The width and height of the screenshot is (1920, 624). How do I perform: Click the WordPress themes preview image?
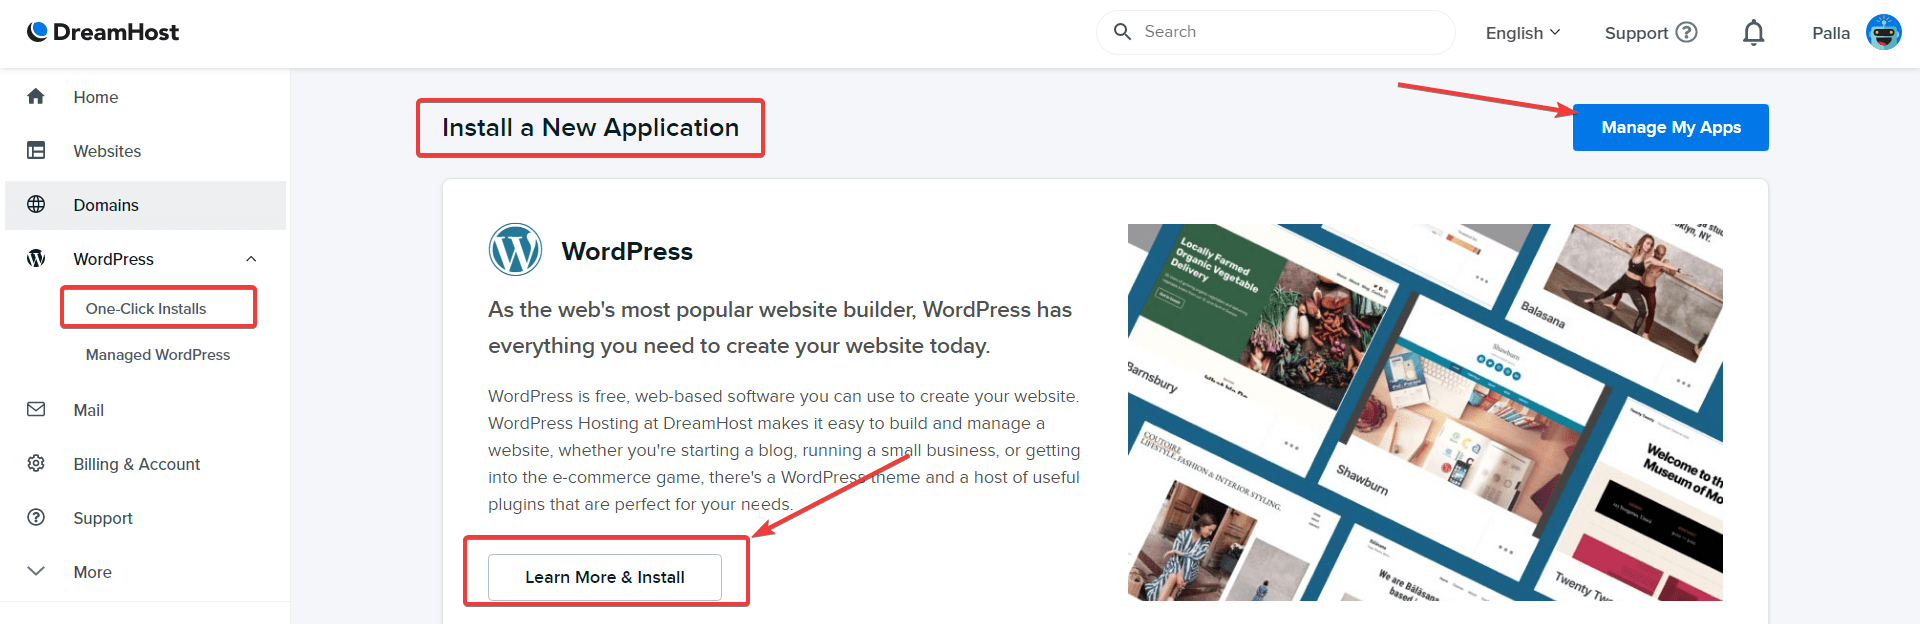coord(1425,412)
